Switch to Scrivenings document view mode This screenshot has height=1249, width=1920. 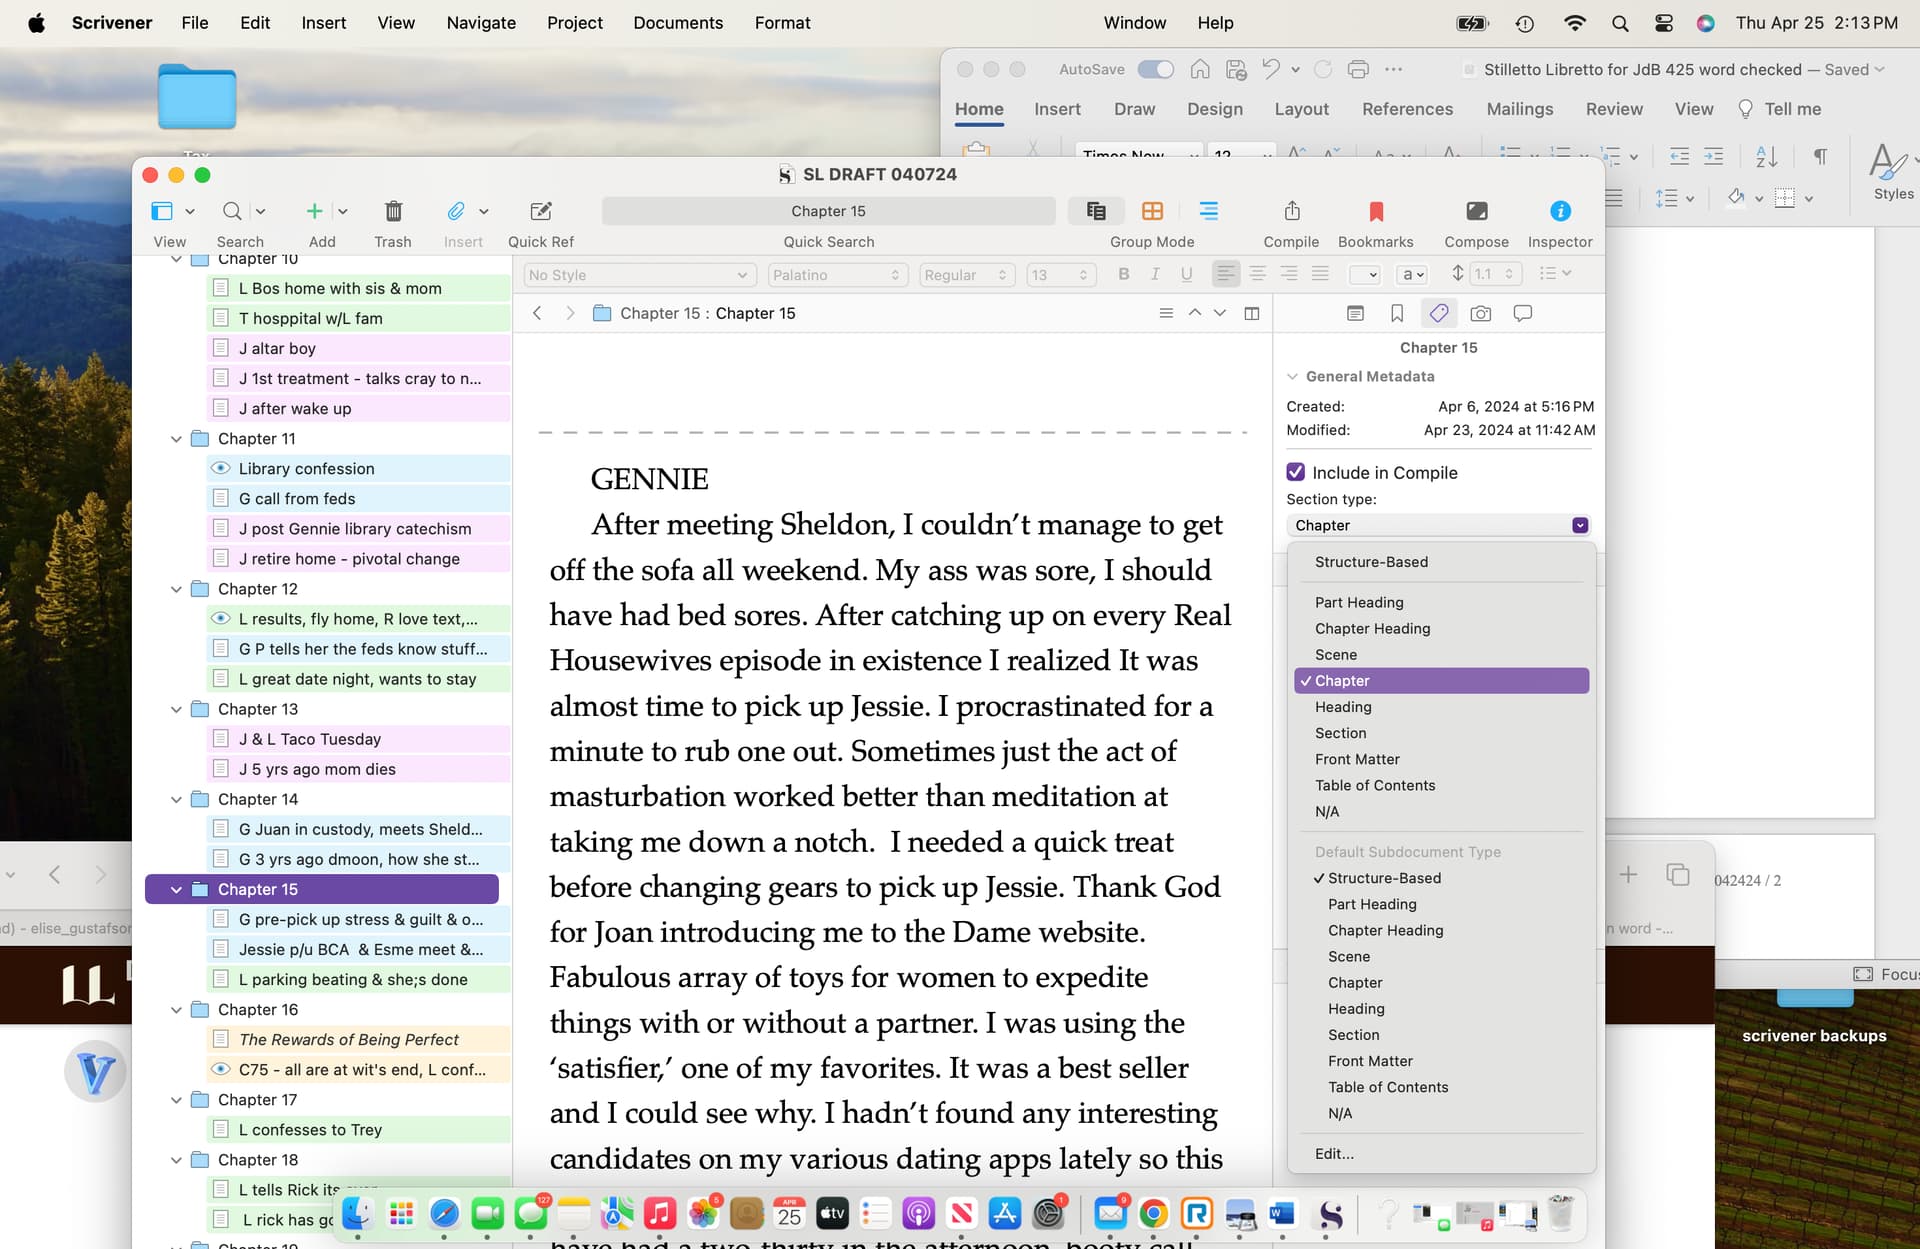(x=1096, y=211)
